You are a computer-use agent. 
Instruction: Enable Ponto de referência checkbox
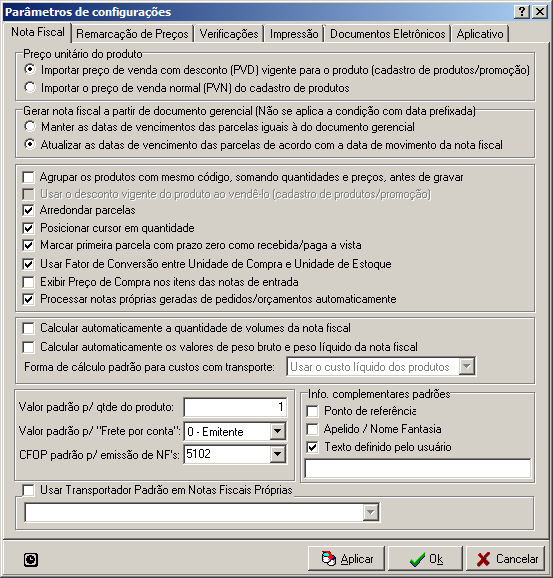point(312,411)
